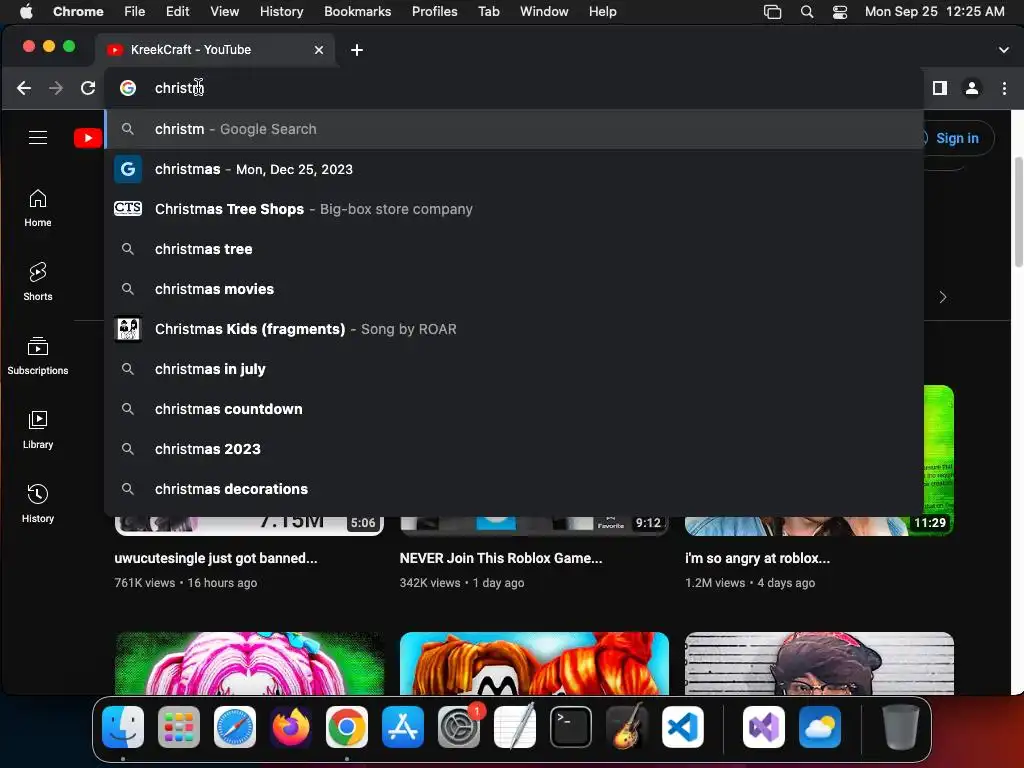Select 'christmas countdown' suggestion

[x=514, y=409]
